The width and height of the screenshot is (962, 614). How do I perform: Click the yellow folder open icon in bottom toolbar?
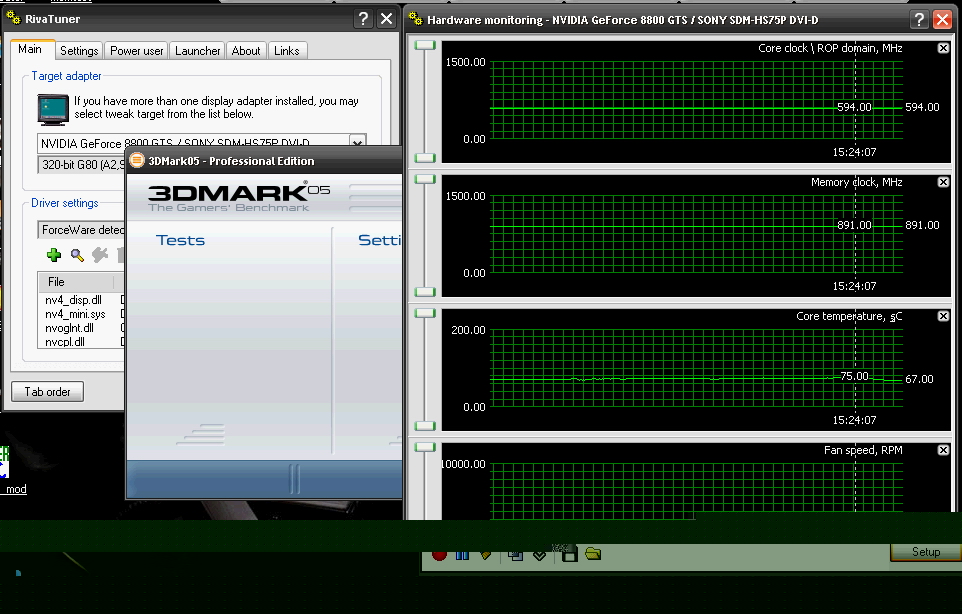point(593,554)
